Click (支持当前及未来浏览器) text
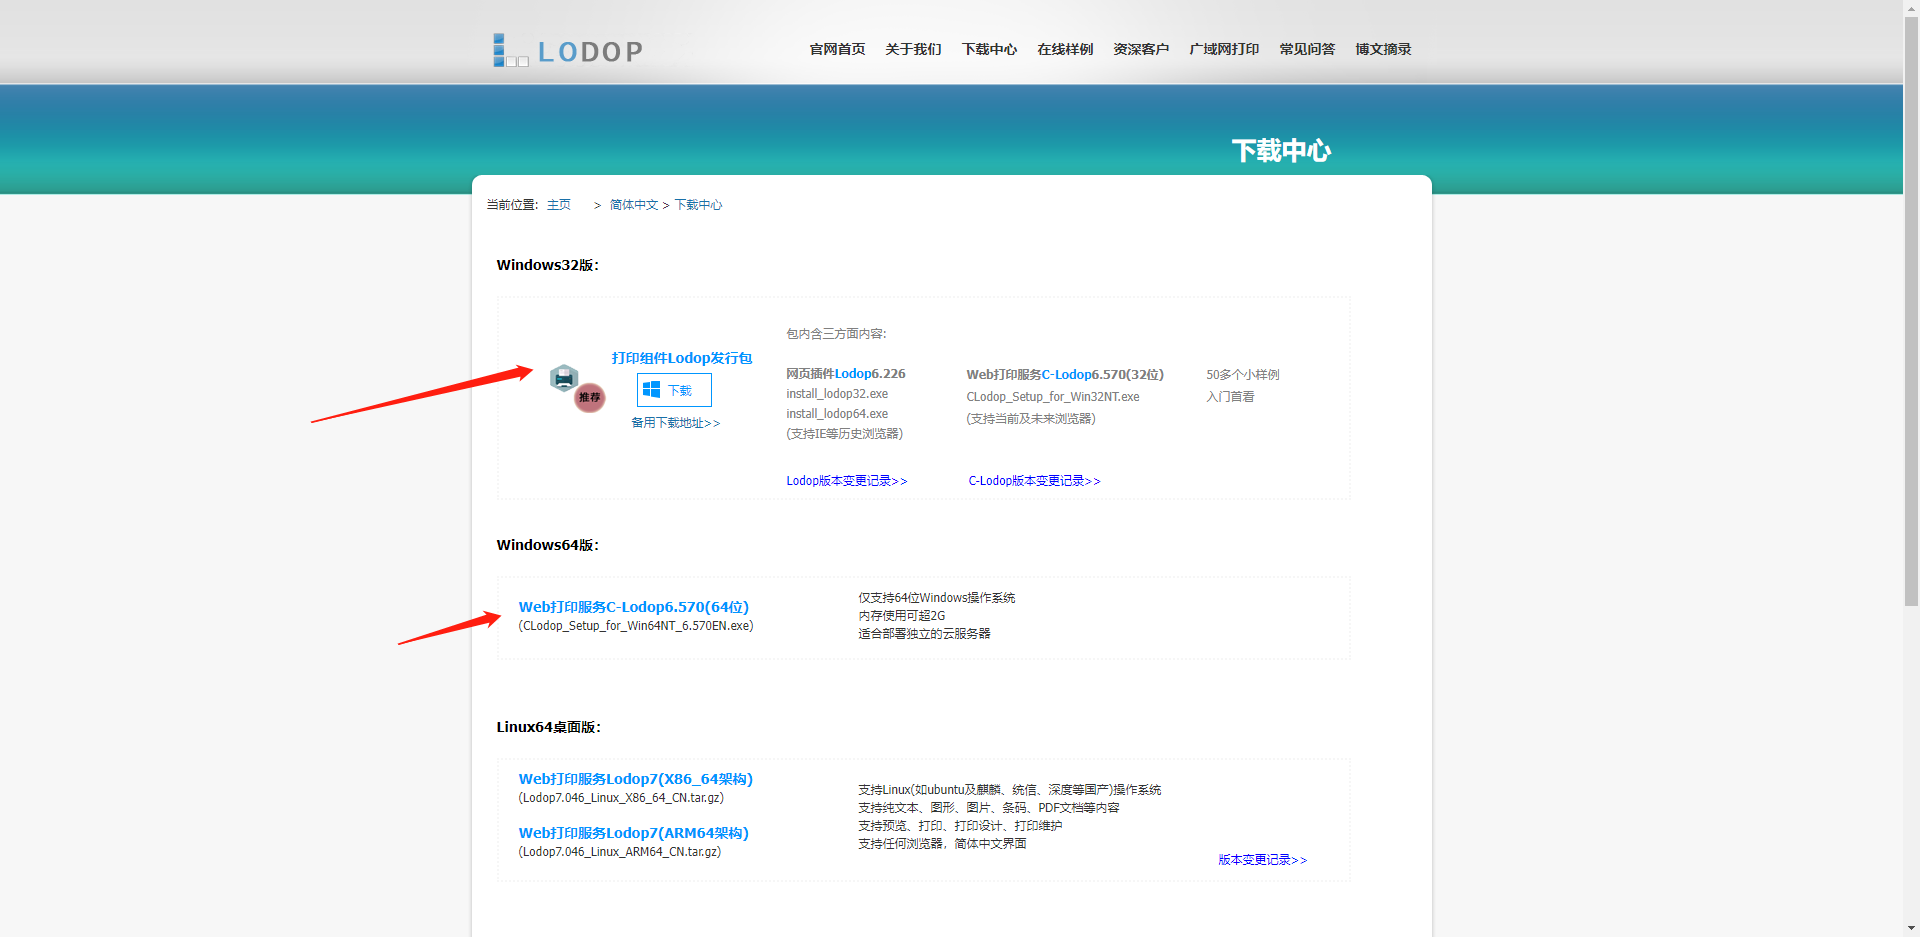The image size is (1920, 937). point(1031,419)
